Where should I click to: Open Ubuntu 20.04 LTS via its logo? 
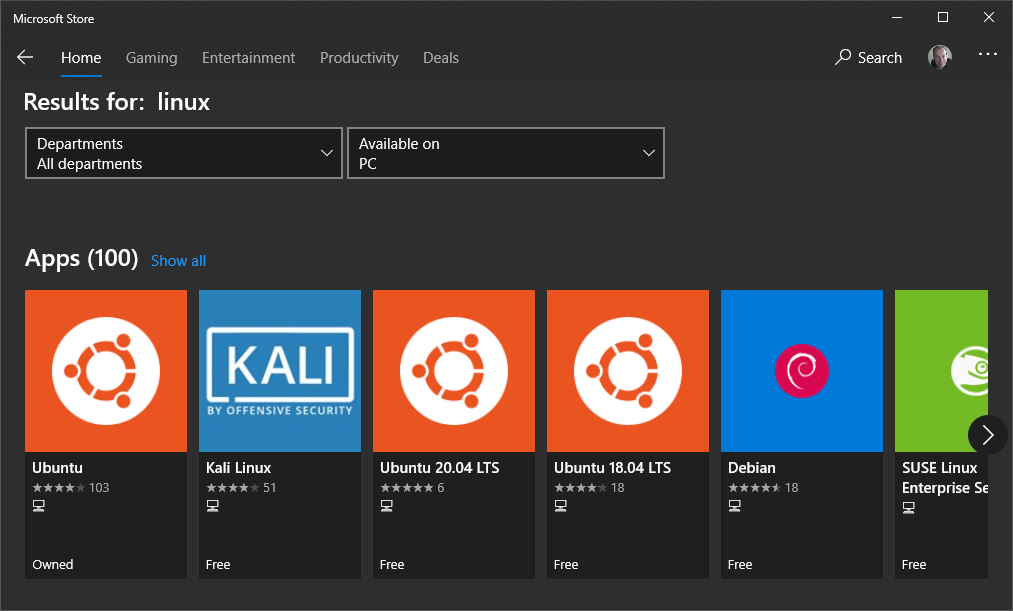453,370
